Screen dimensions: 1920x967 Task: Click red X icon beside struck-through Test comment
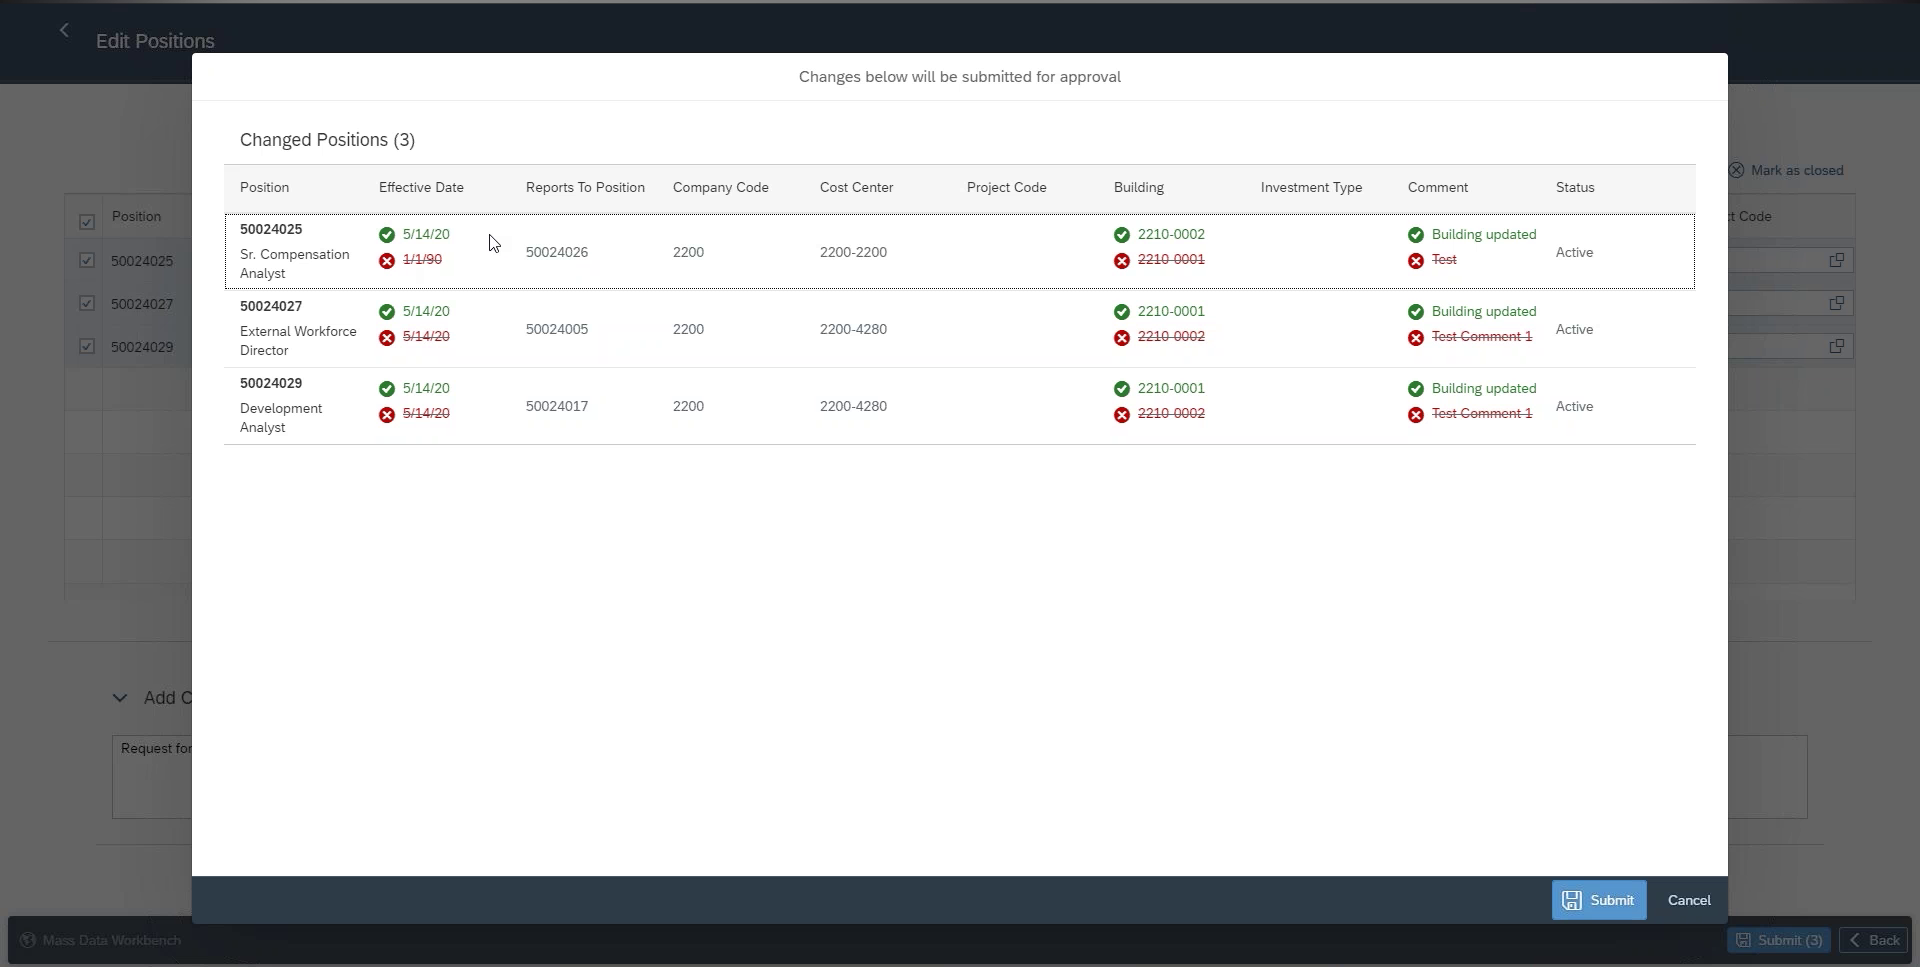point(1415,261)
